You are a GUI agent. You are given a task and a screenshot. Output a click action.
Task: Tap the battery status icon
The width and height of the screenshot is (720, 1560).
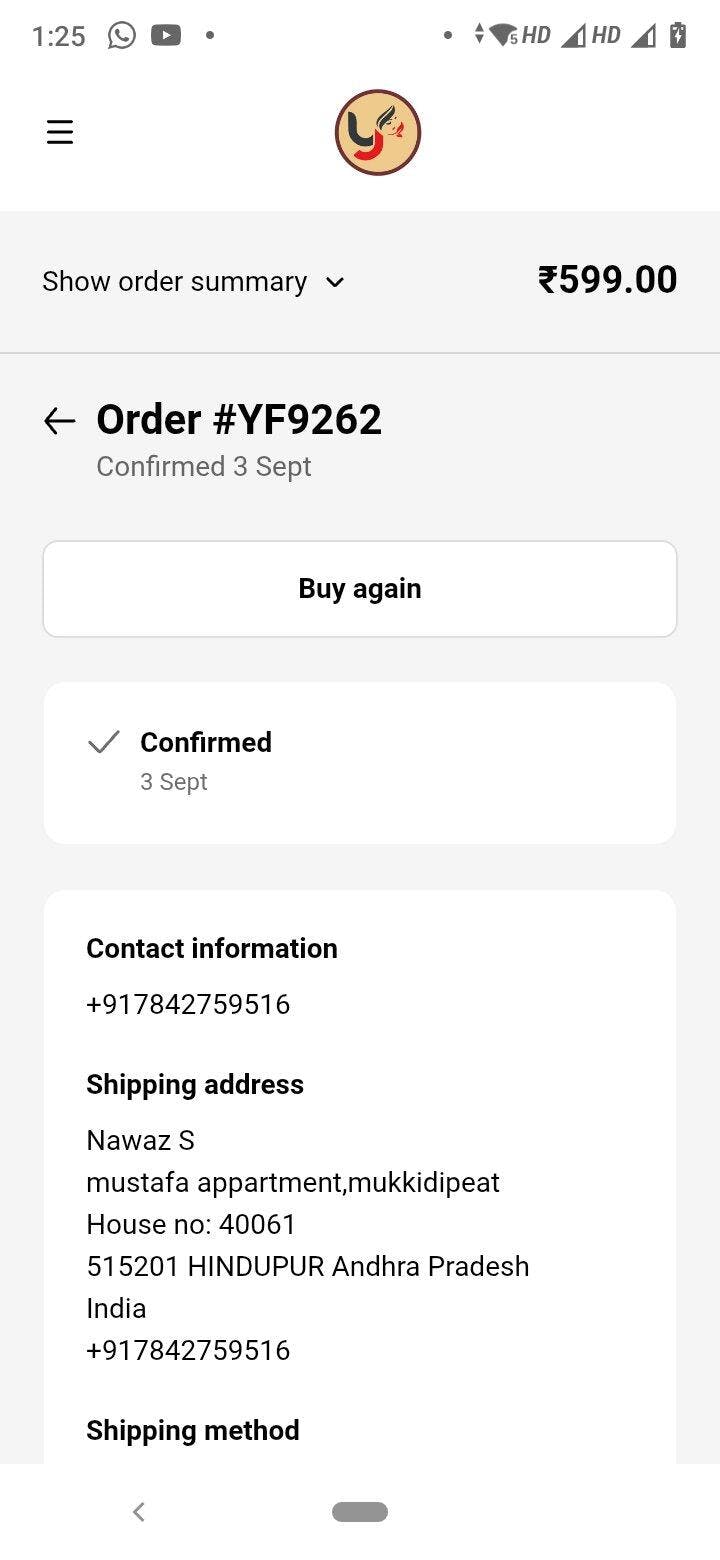678,36
